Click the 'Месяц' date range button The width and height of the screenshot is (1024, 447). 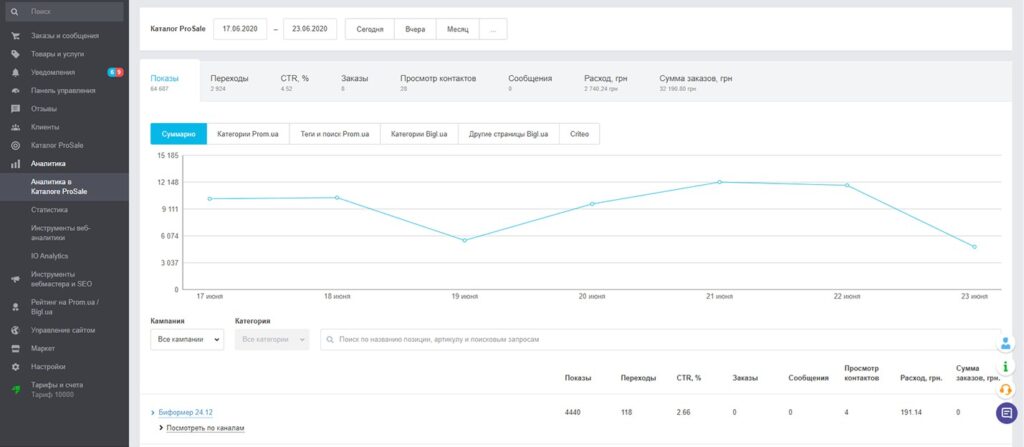click(457, 29)
